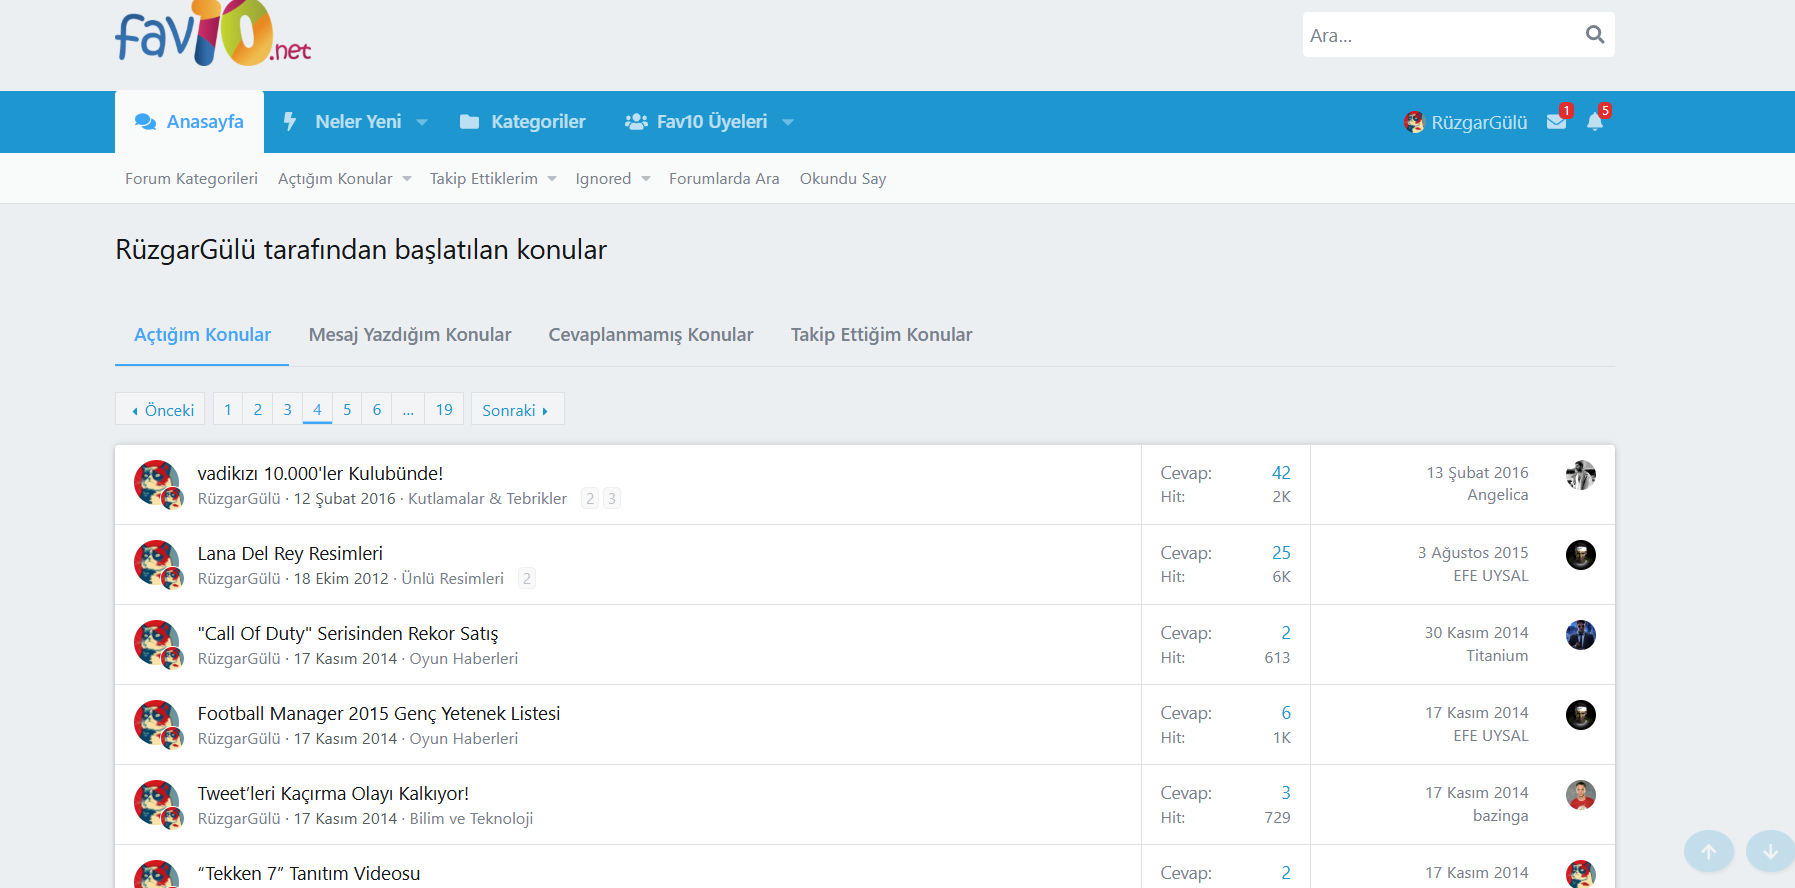Open the Lana Del Rey Resimleri thread

click(x=290, y=553)
